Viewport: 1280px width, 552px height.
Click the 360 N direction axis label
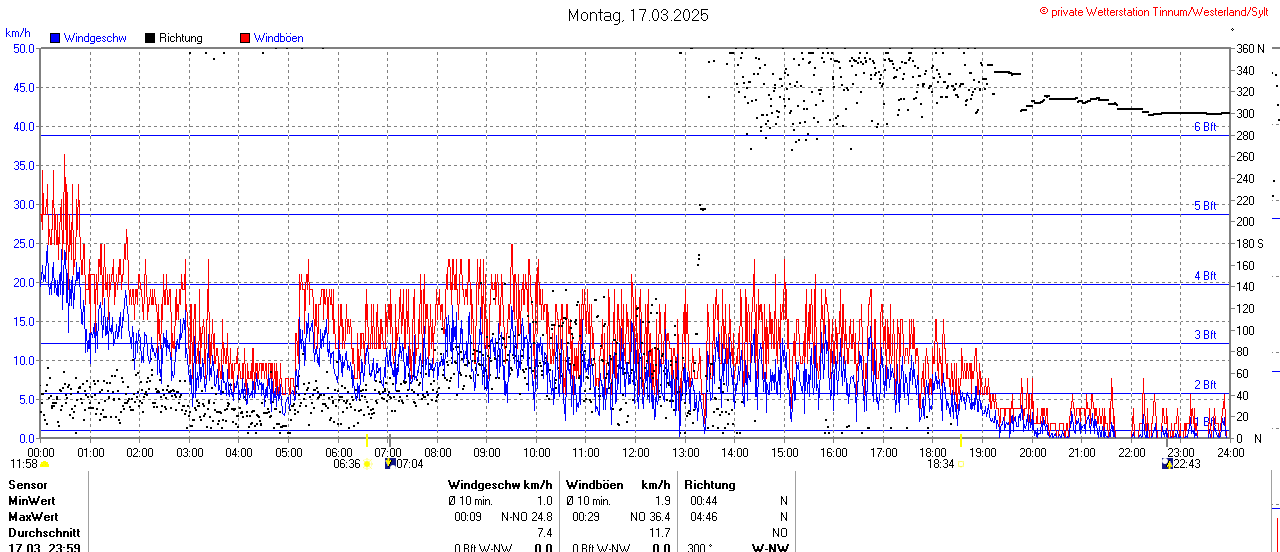click(1250, 48)
